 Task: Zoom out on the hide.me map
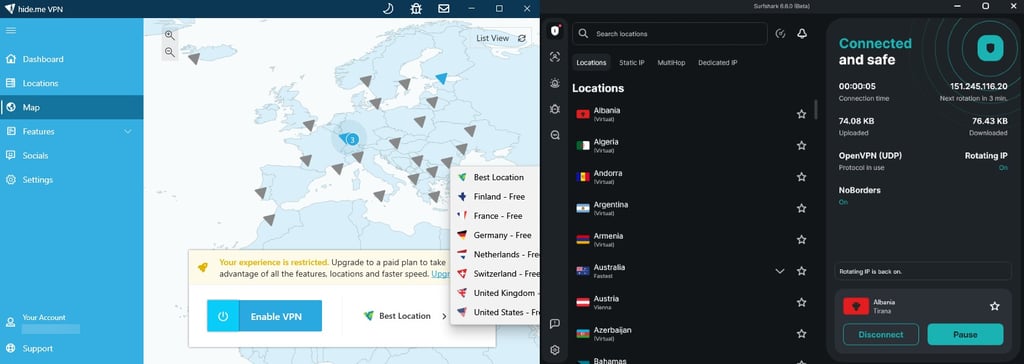tap(170, 52)
